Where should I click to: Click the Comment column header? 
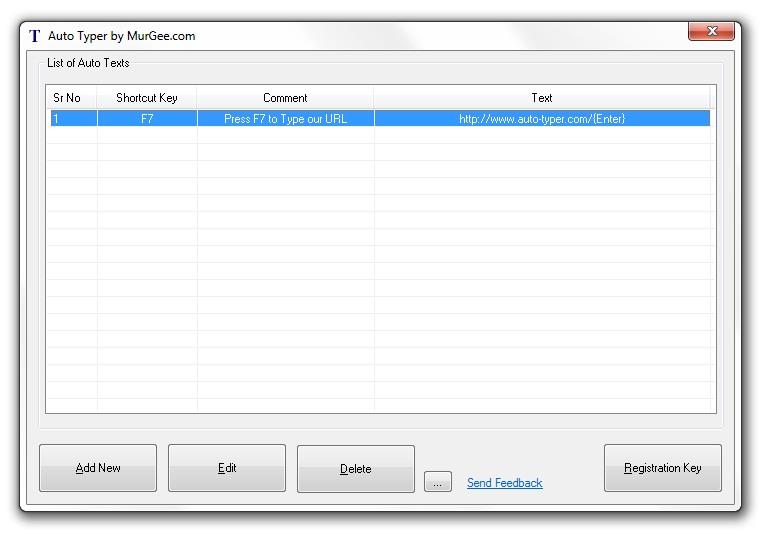click(x=285, y=98)
